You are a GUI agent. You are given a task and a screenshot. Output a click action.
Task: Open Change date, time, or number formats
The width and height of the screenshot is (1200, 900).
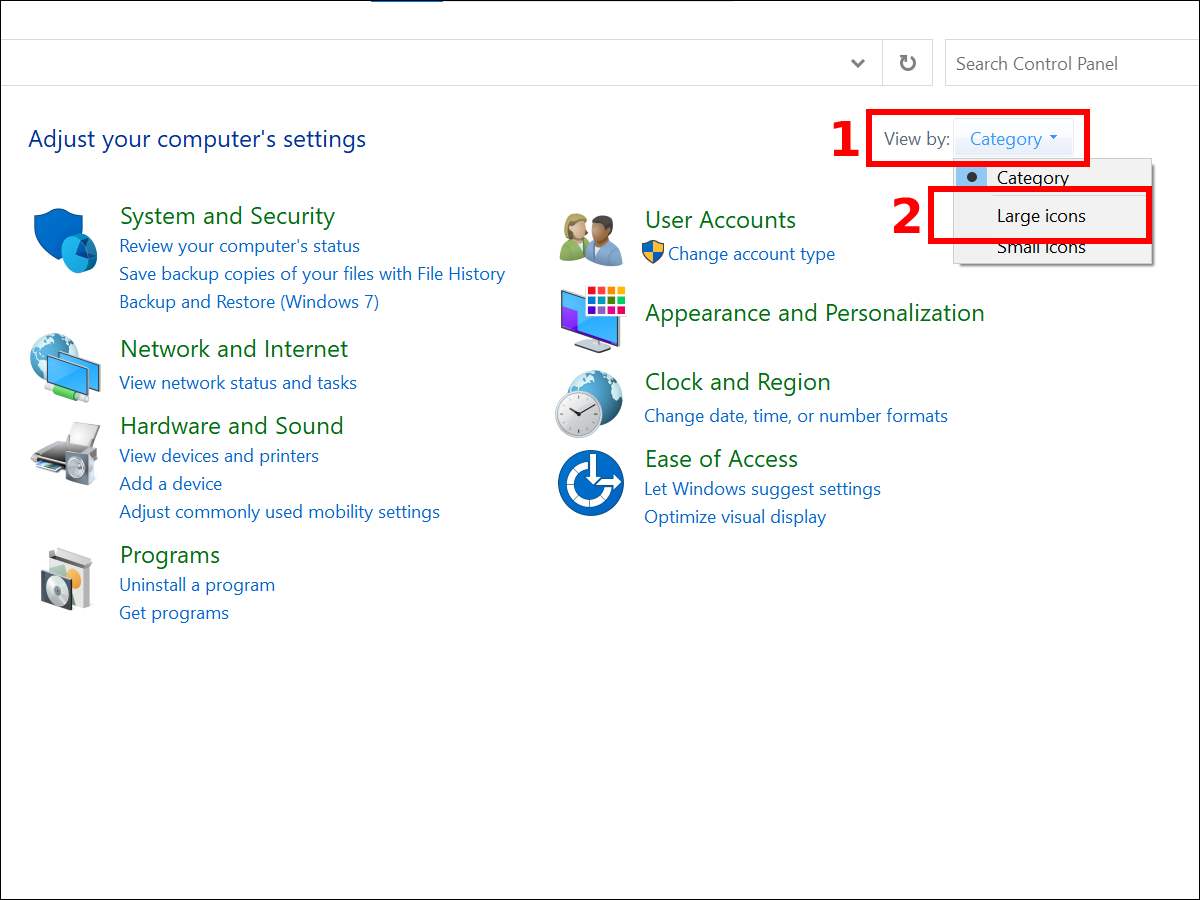[796, 416]
